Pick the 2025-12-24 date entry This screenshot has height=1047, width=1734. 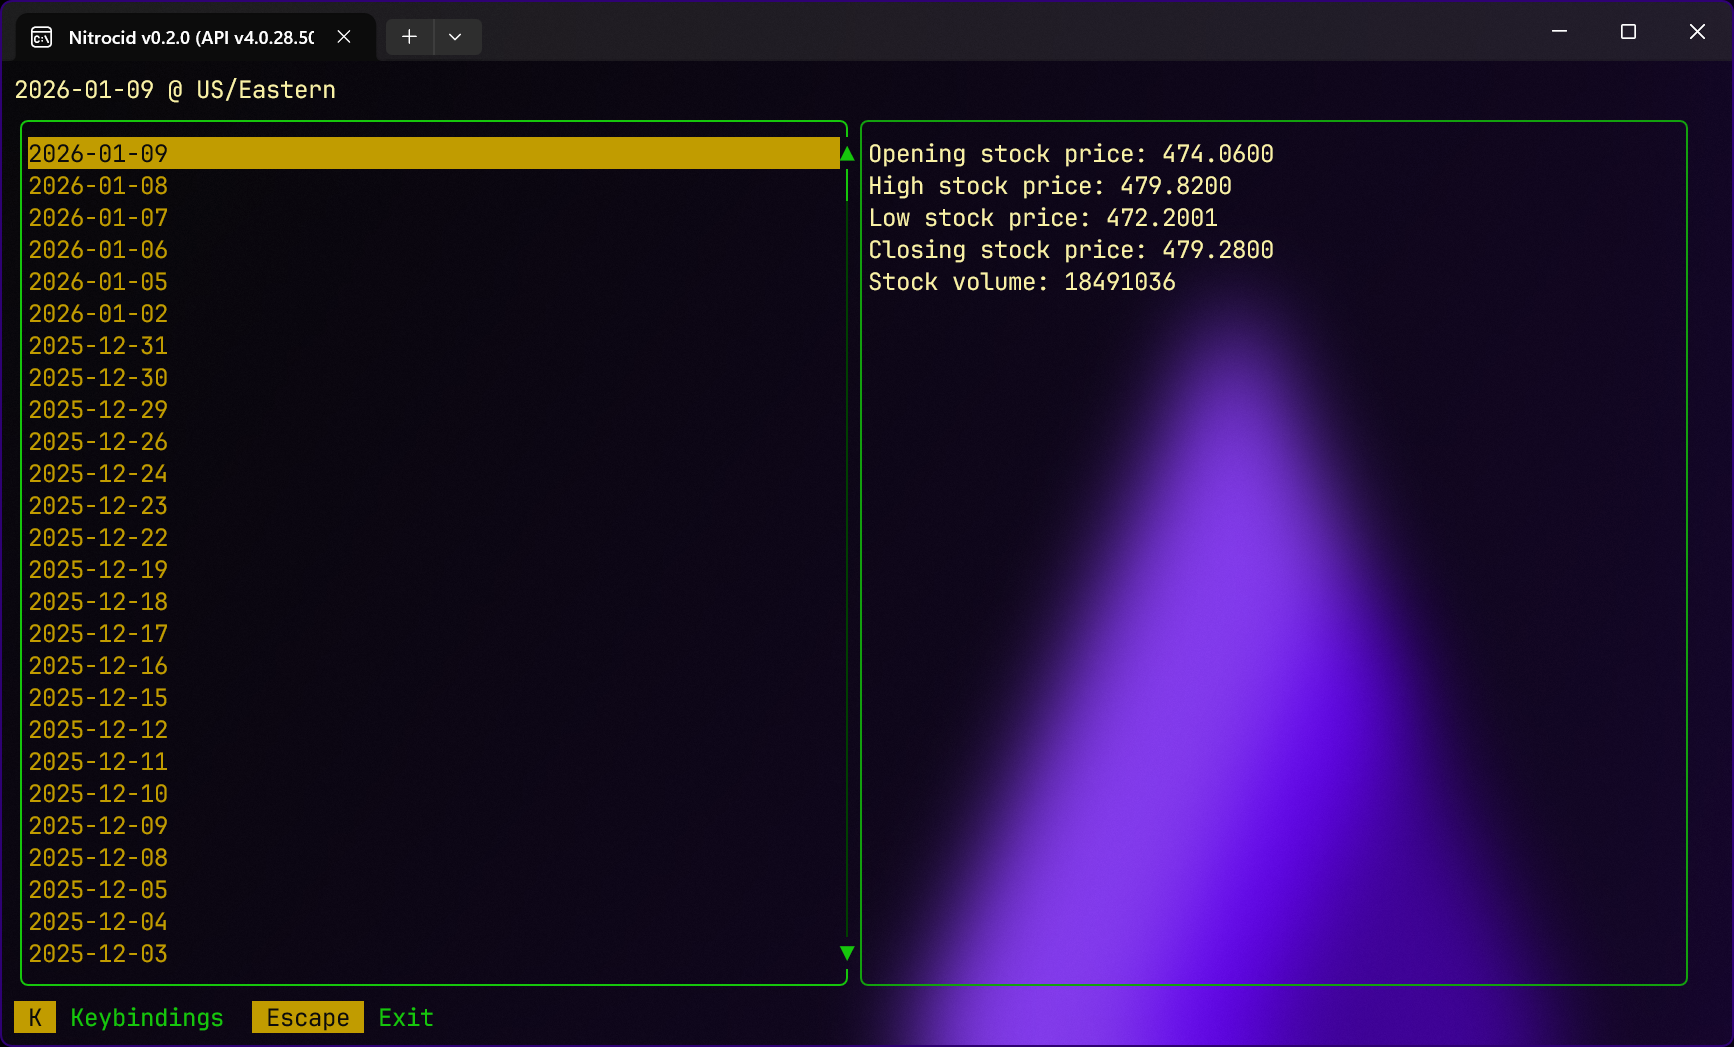click(98, 474)
